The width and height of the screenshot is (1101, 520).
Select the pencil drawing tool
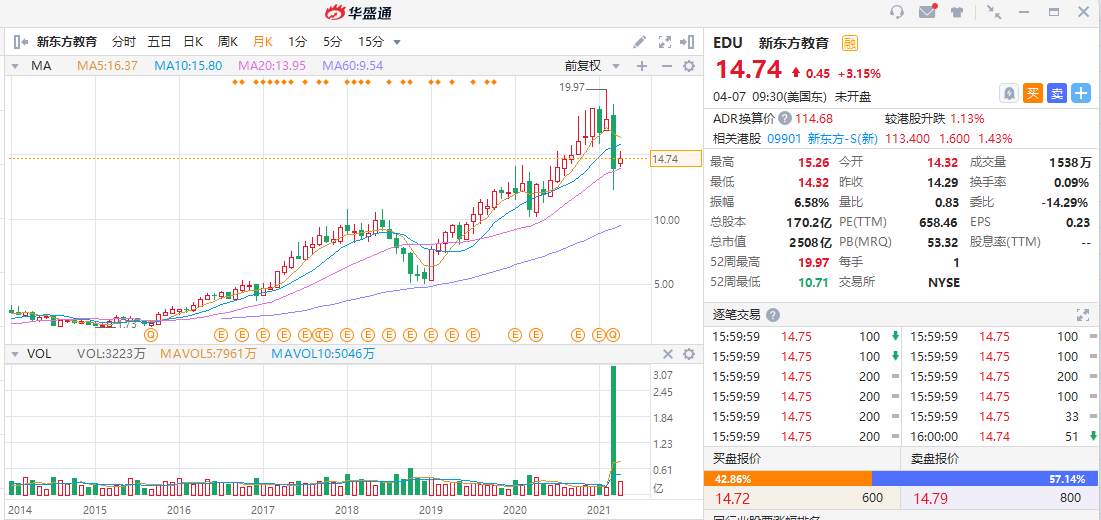pos(639,42)
